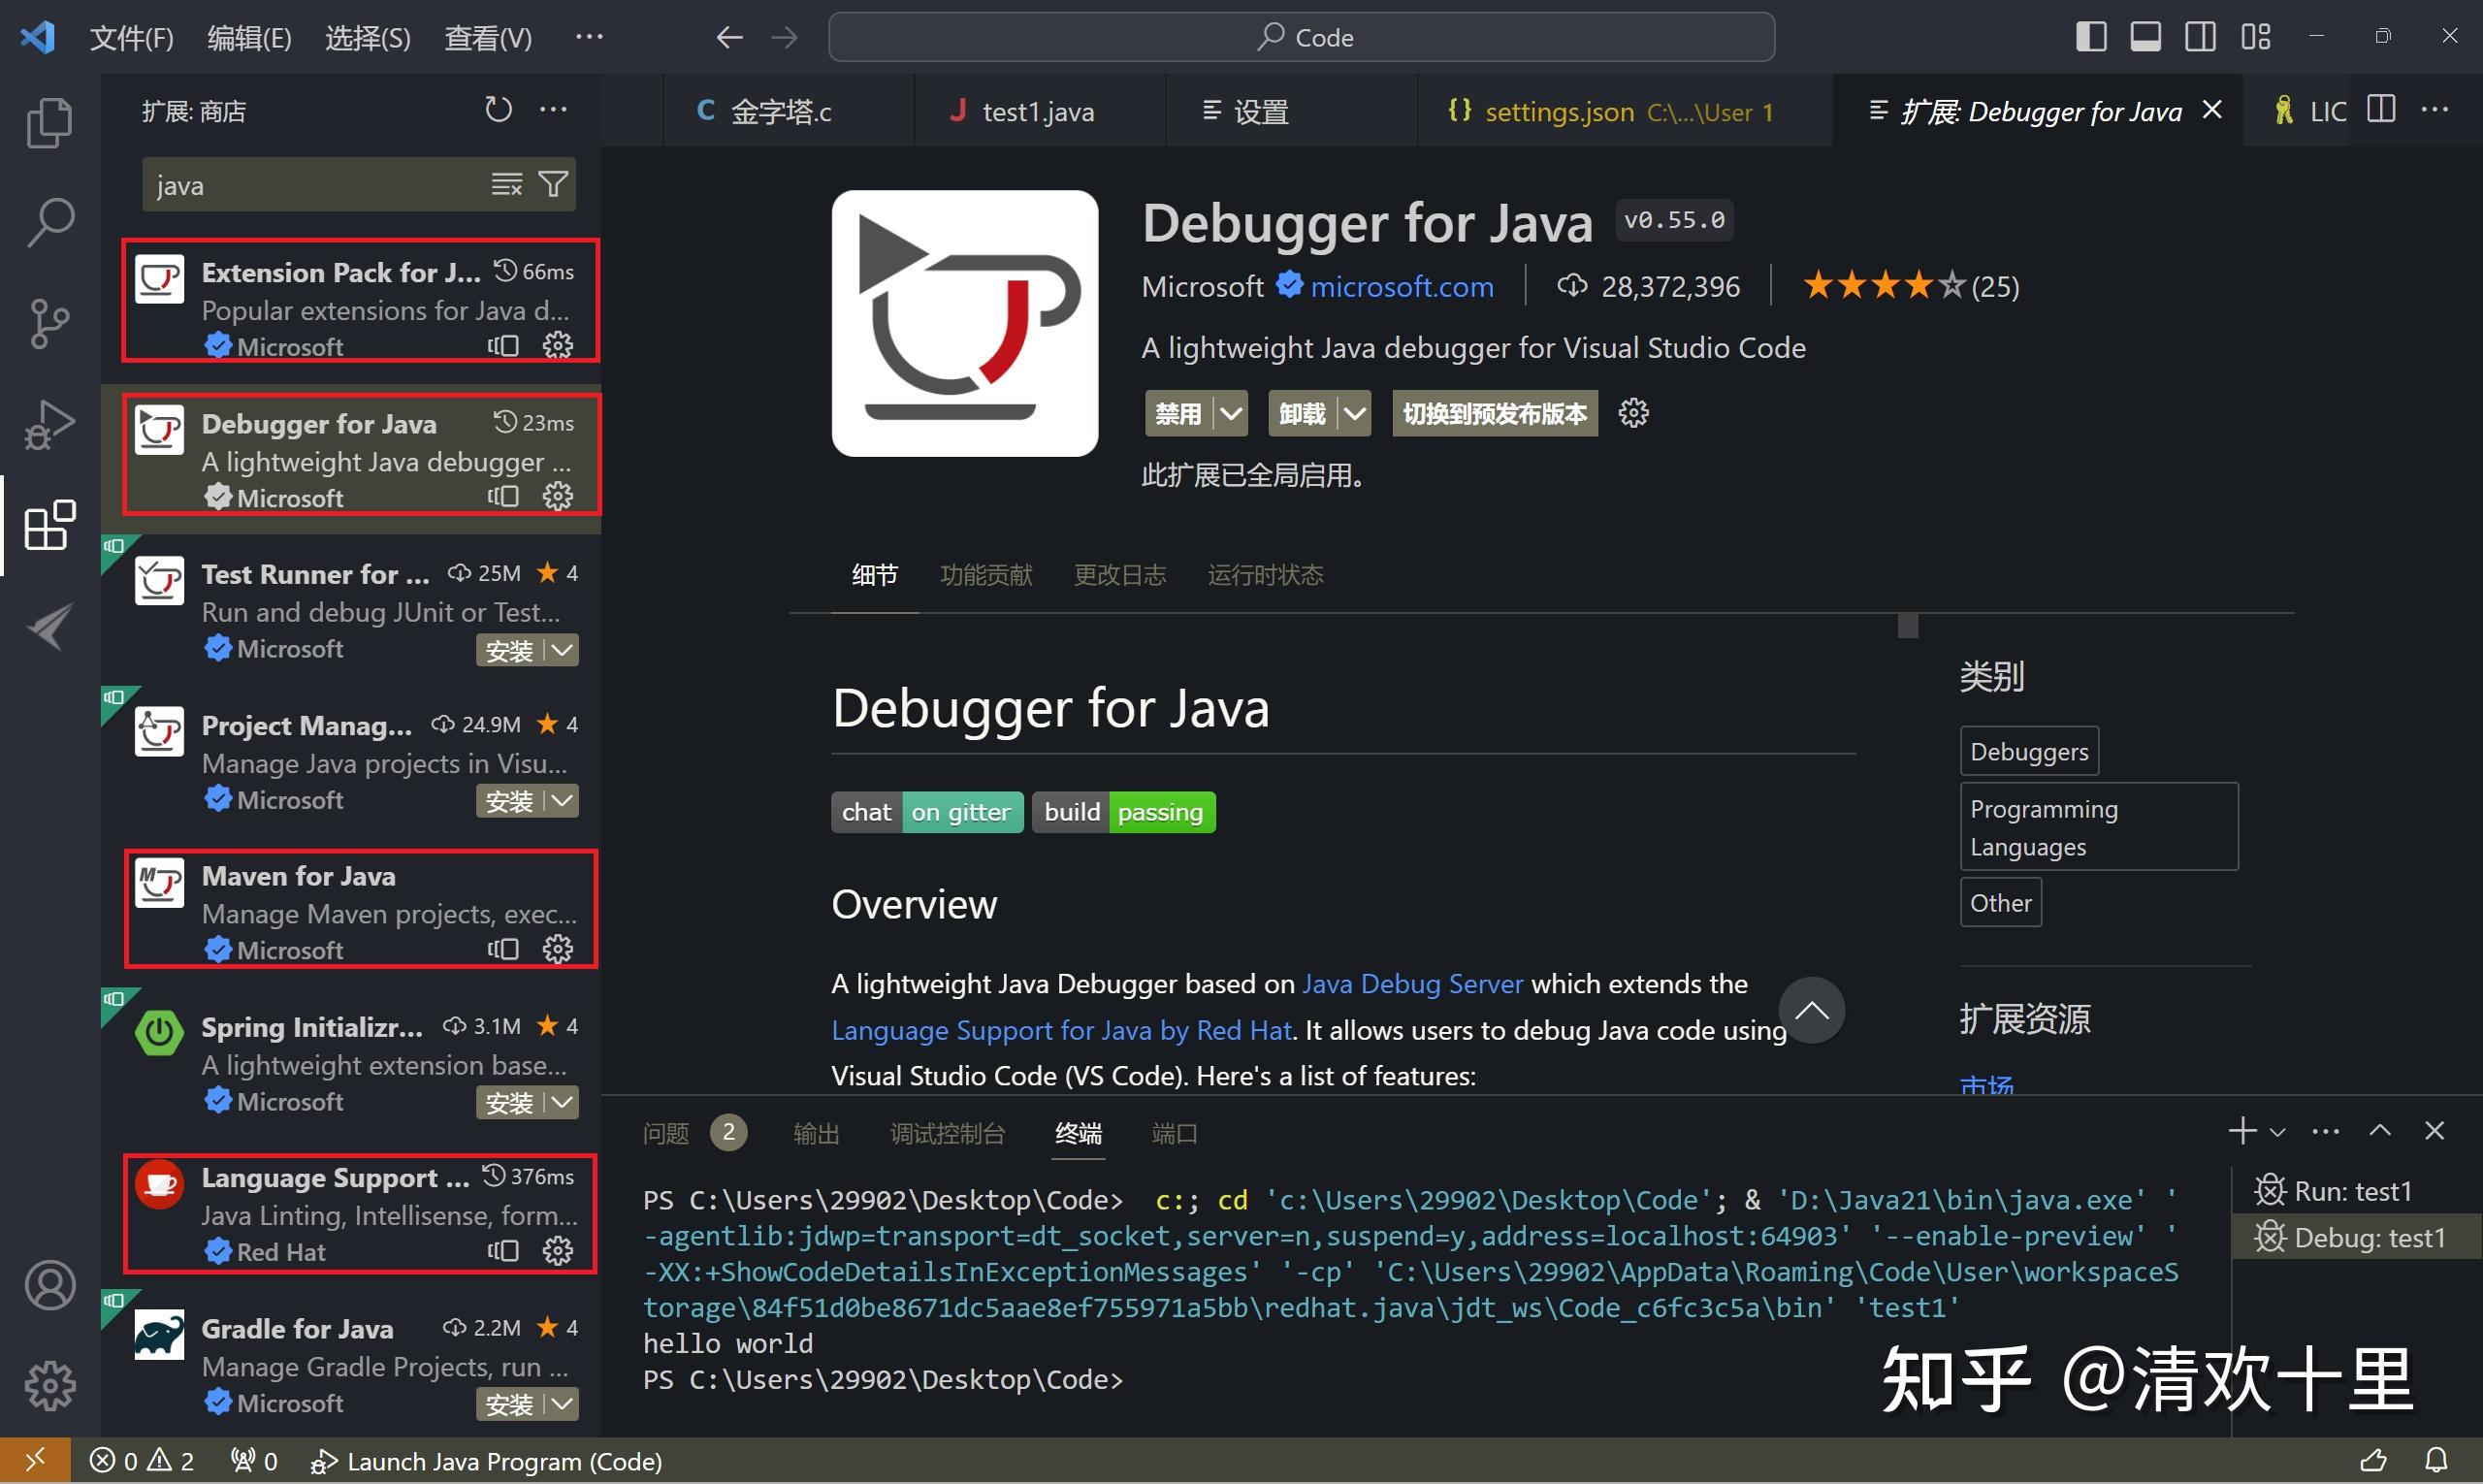Open gear settings for Maven for Java
The image size is (2483, 1484).
click(x=557, y=948)
